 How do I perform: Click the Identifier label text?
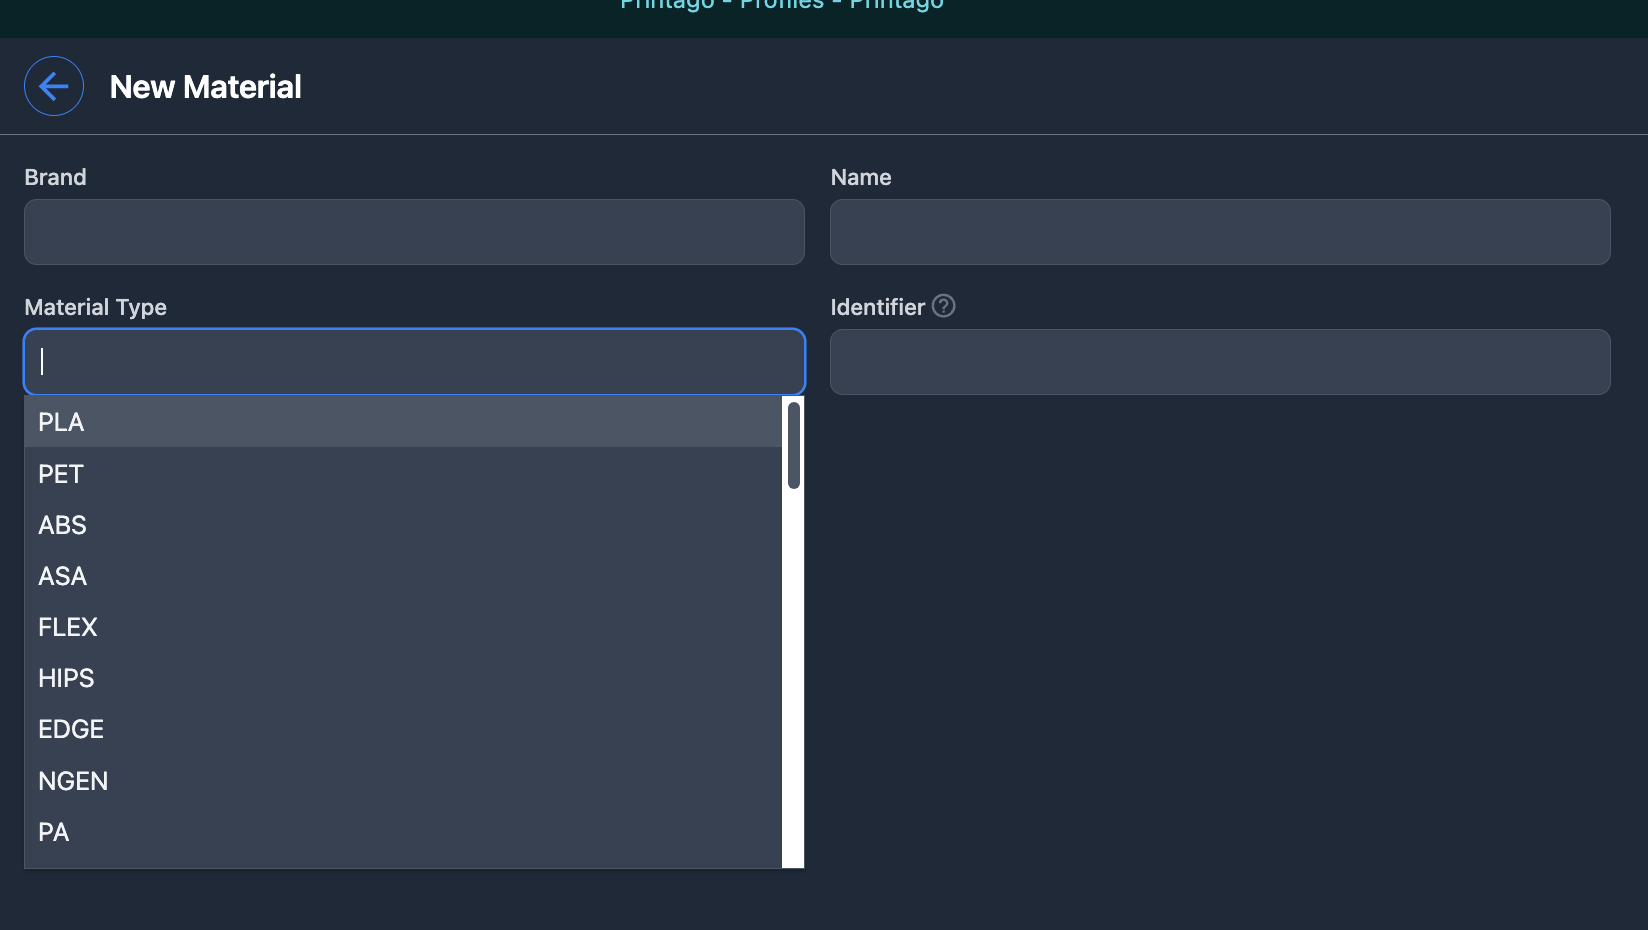click(877, 307)
